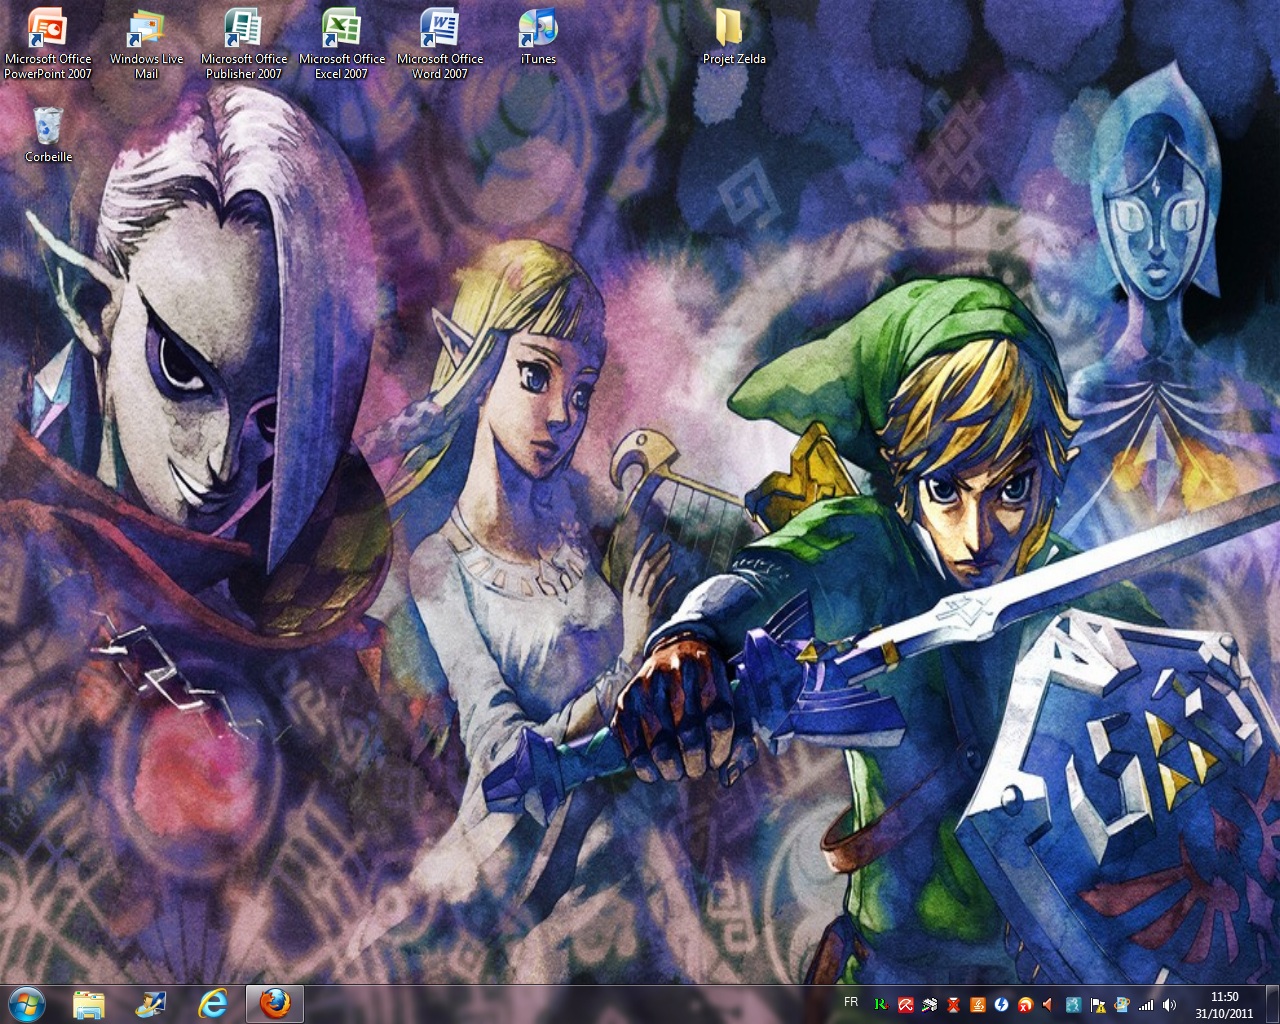Click the teal square tray icon
The height and width of the screenshot is (1024, 1280).
point(1073,1004)
